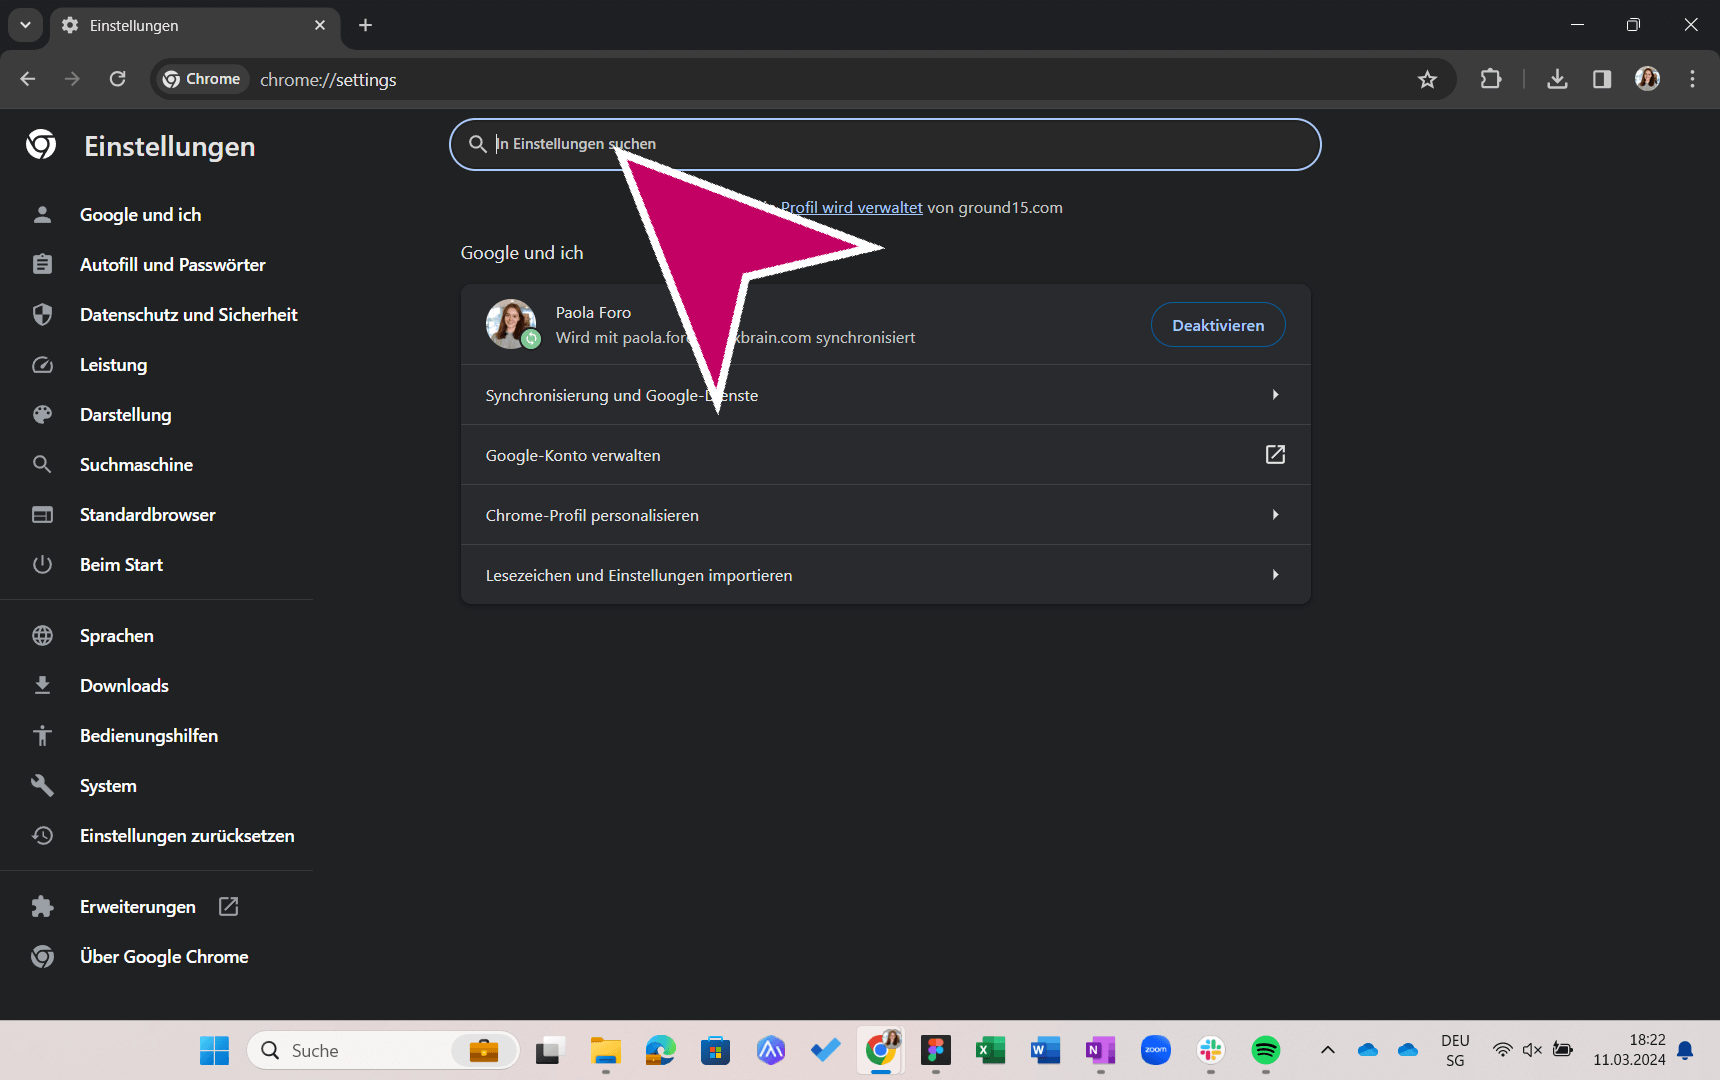This screenshot has height=1080, width=1720.
Task: Open the blue checkmark app on the taskbar
Action: pyautogui.click(x=825, y=1050)
